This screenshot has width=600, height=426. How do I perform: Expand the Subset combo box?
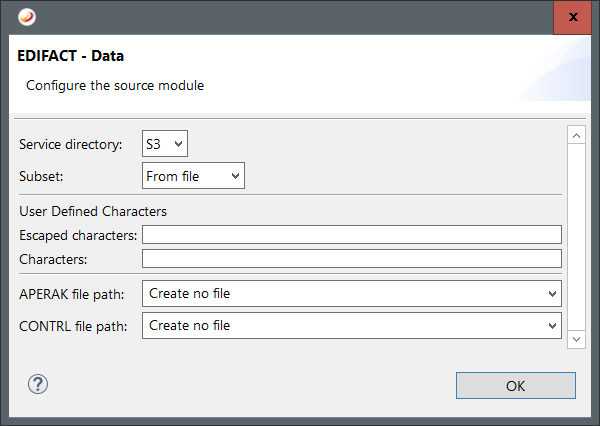pyautogui.click(x=193, y=176)
